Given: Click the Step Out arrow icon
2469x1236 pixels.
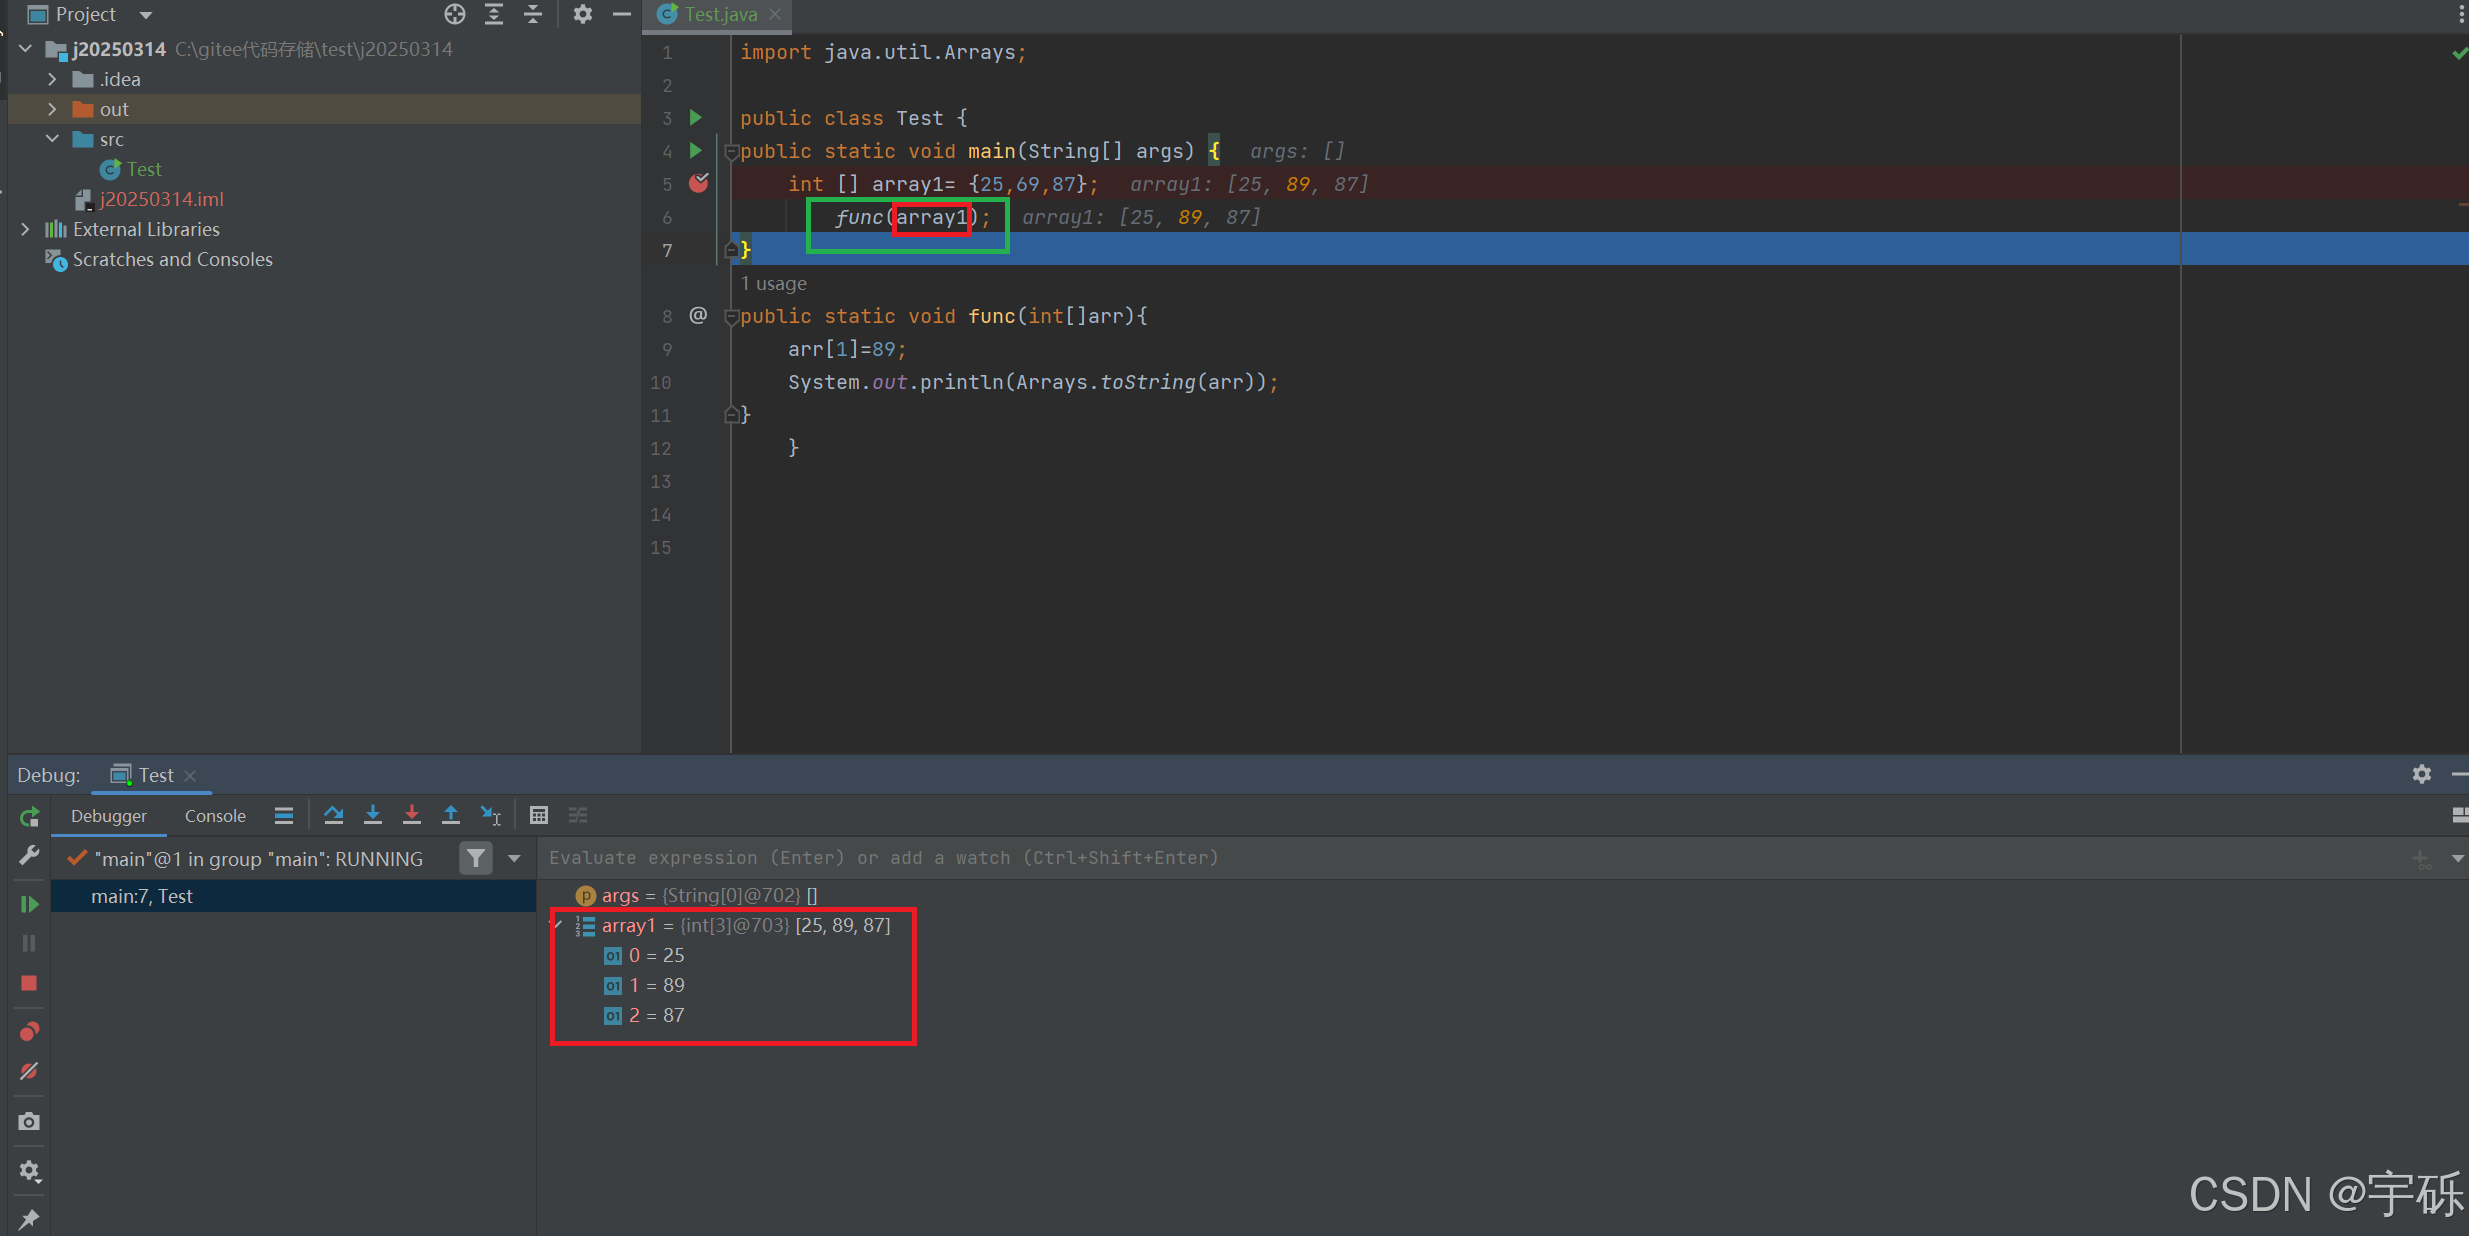Looking at the screenshot, I should pos(451,815).
